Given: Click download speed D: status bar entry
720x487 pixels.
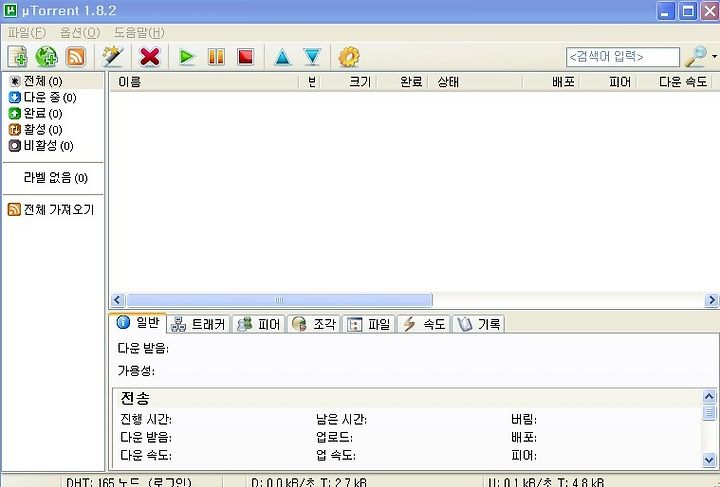Looking at the screenshot, I should click(309, 482).
